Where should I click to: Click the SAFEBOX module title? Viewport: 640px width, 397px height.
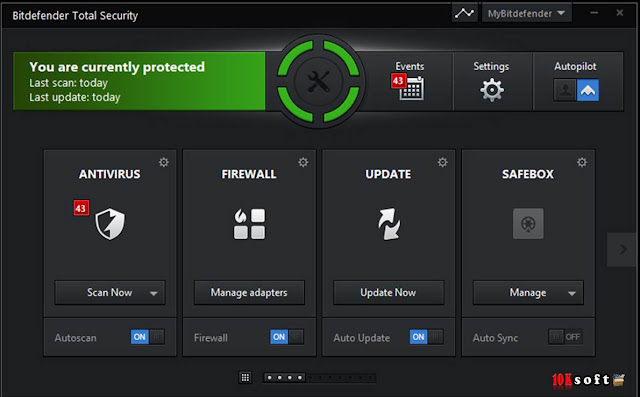click(528, 174)
